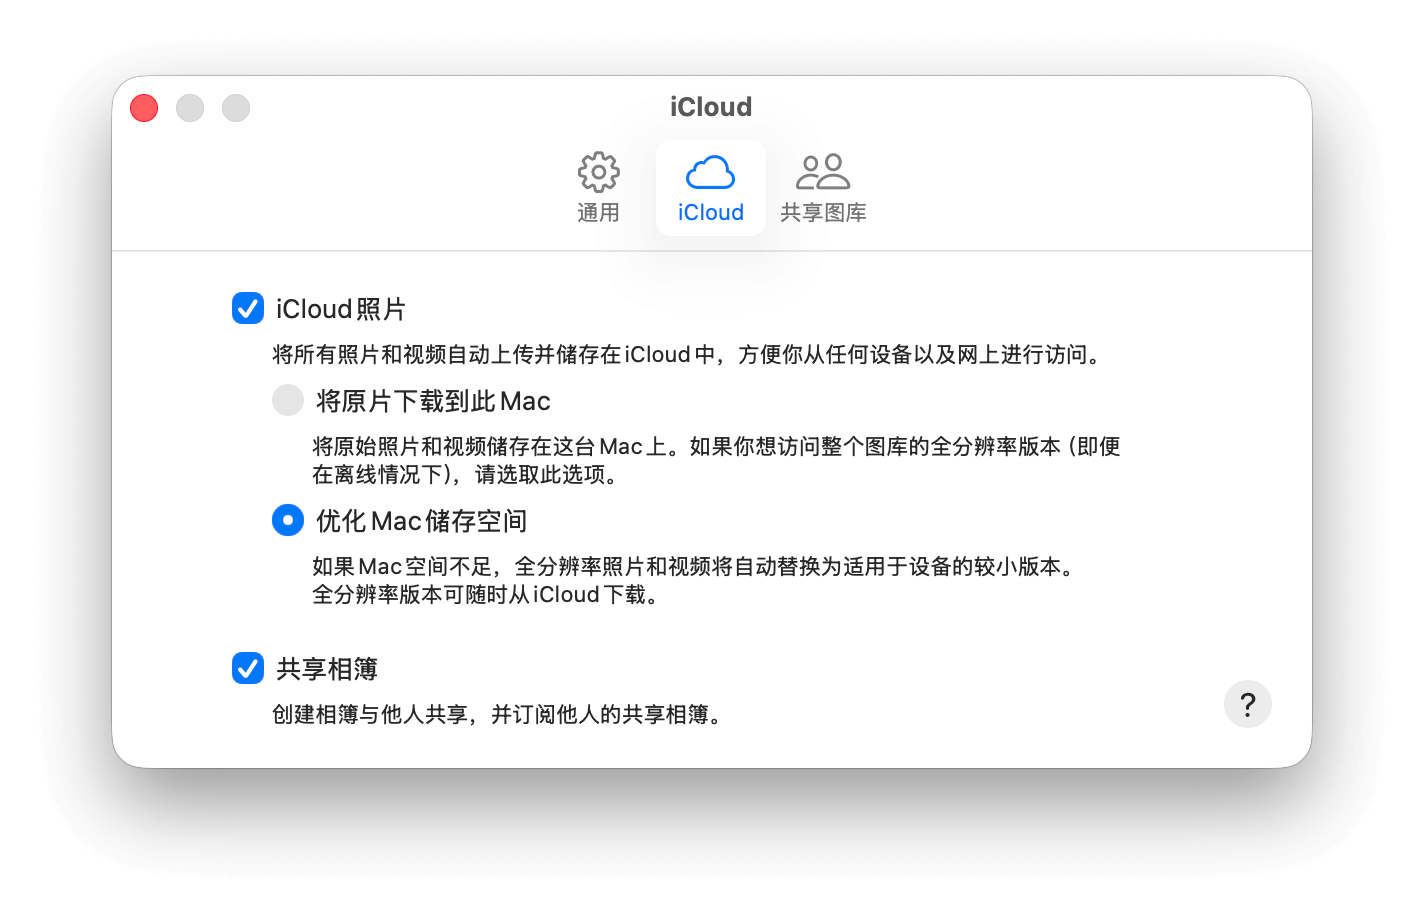Uncheck the iCloud照片 checkbox
This screenshot has width=1424, height=916.
[248, 308]
